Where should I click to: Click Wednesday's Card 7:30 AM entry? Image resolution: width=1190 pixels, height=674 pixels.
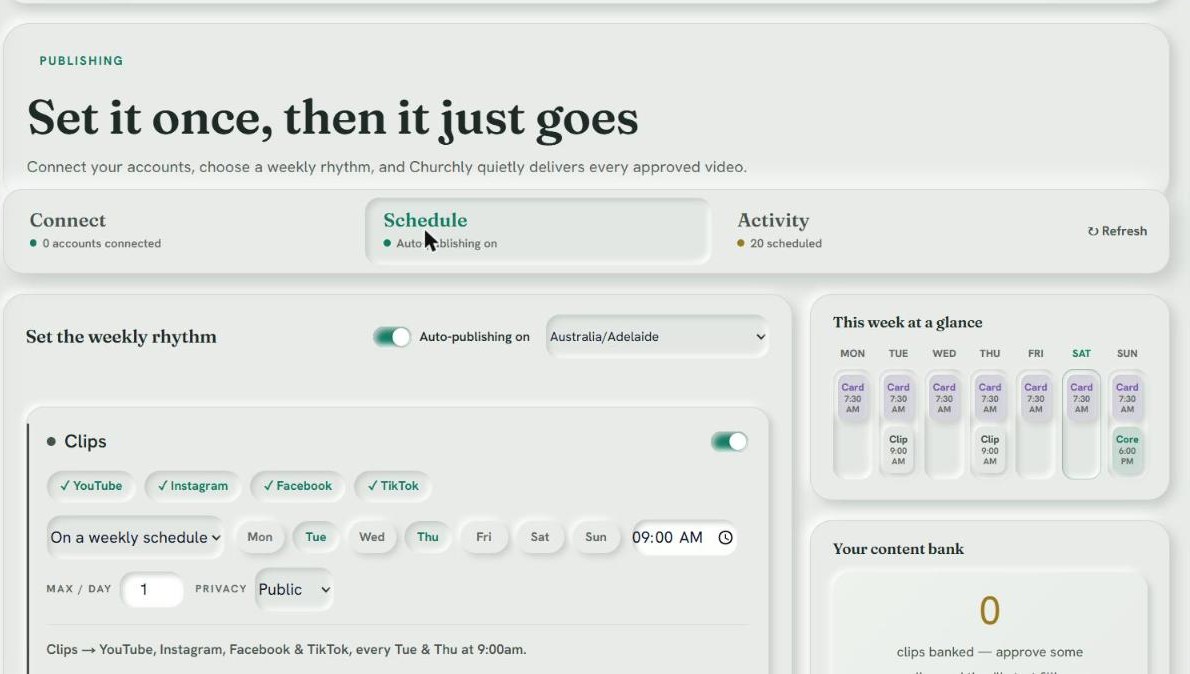point(944,398)
